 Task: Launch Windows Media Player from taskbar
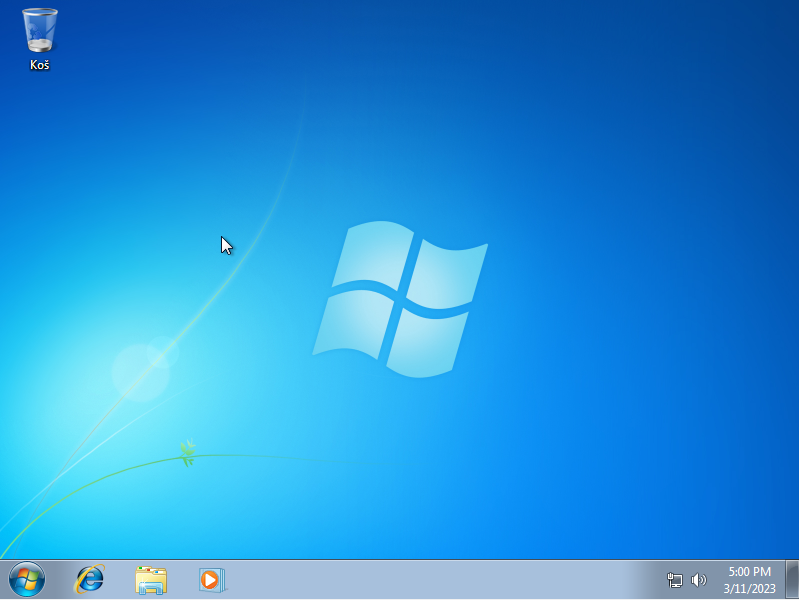[x=212, y=580]
